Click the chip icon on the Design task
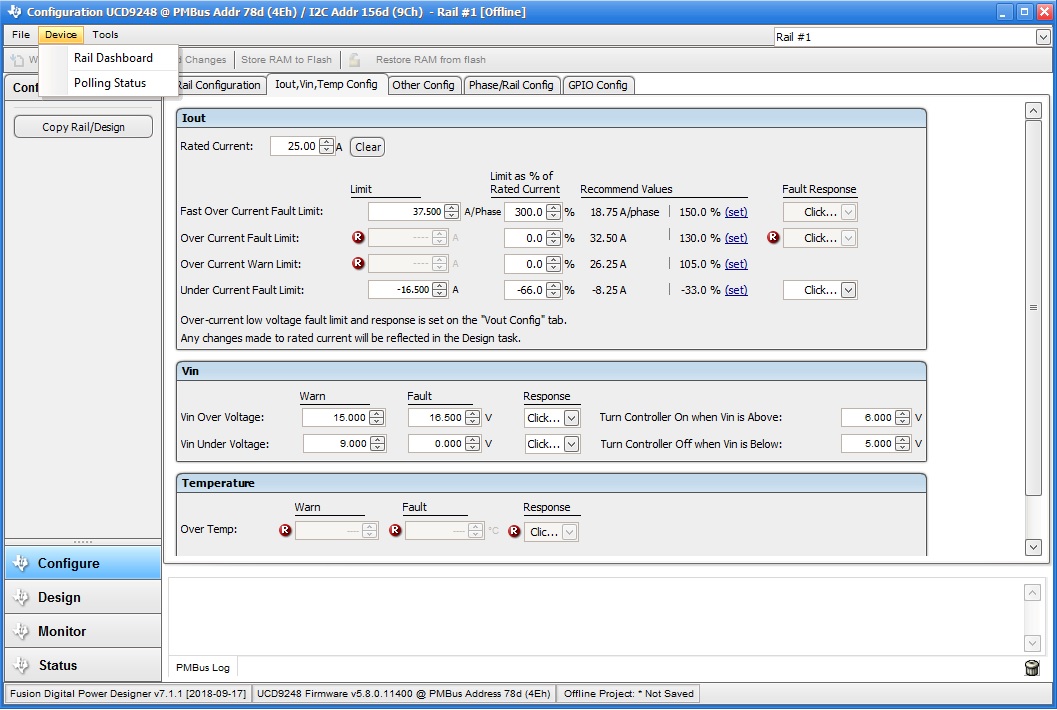Screen dimensions: 1057x710 point(21,597)
